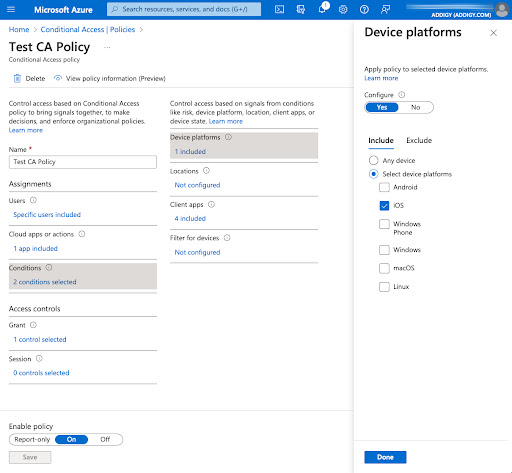Show the info tooltip next to Filter for devices
The height and width of the screenshot is (473, 512).
(227, 238)
